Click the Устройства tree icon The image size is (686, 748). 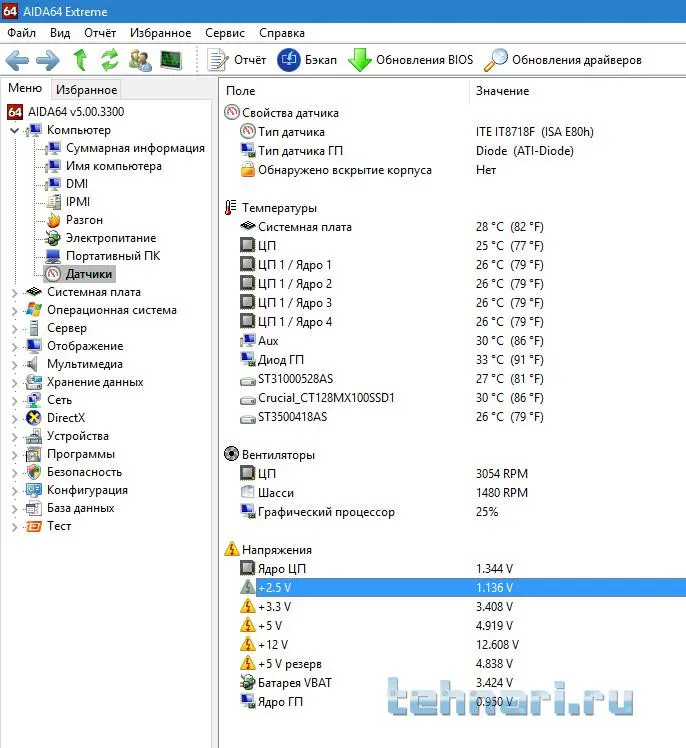(33, 436)
